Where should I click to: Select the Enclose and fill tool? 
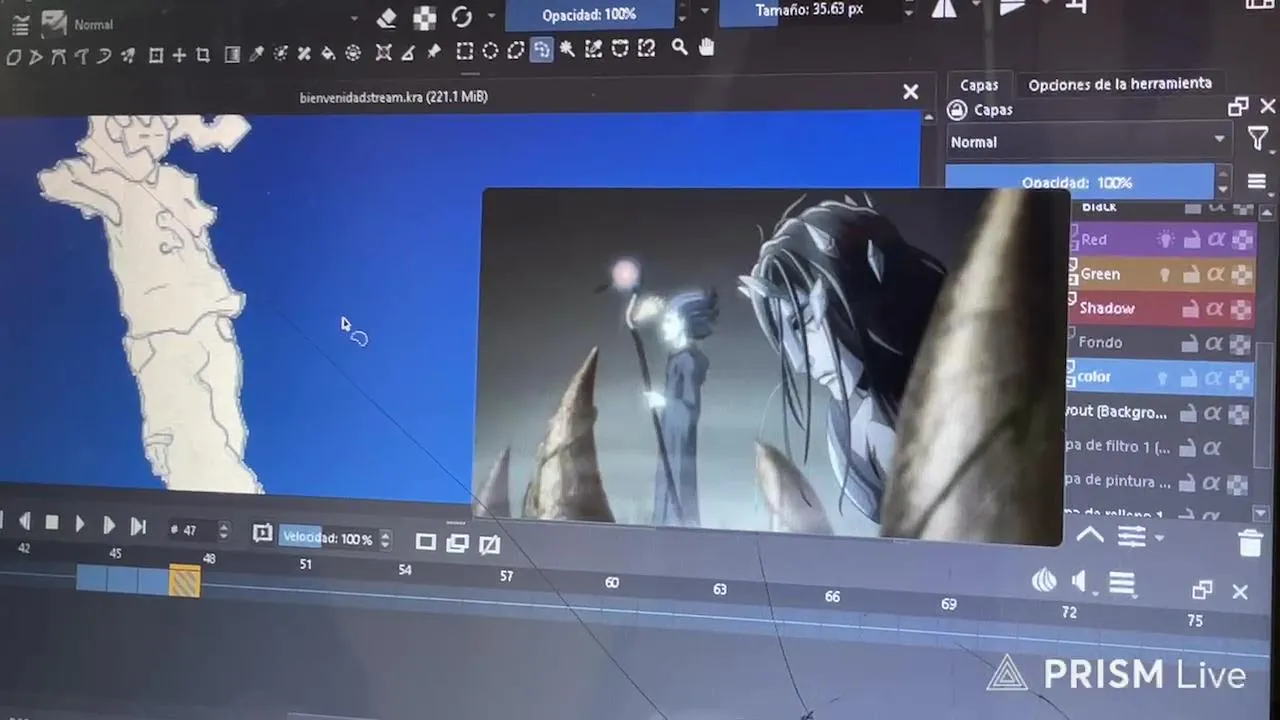click(x=353, y=53)
